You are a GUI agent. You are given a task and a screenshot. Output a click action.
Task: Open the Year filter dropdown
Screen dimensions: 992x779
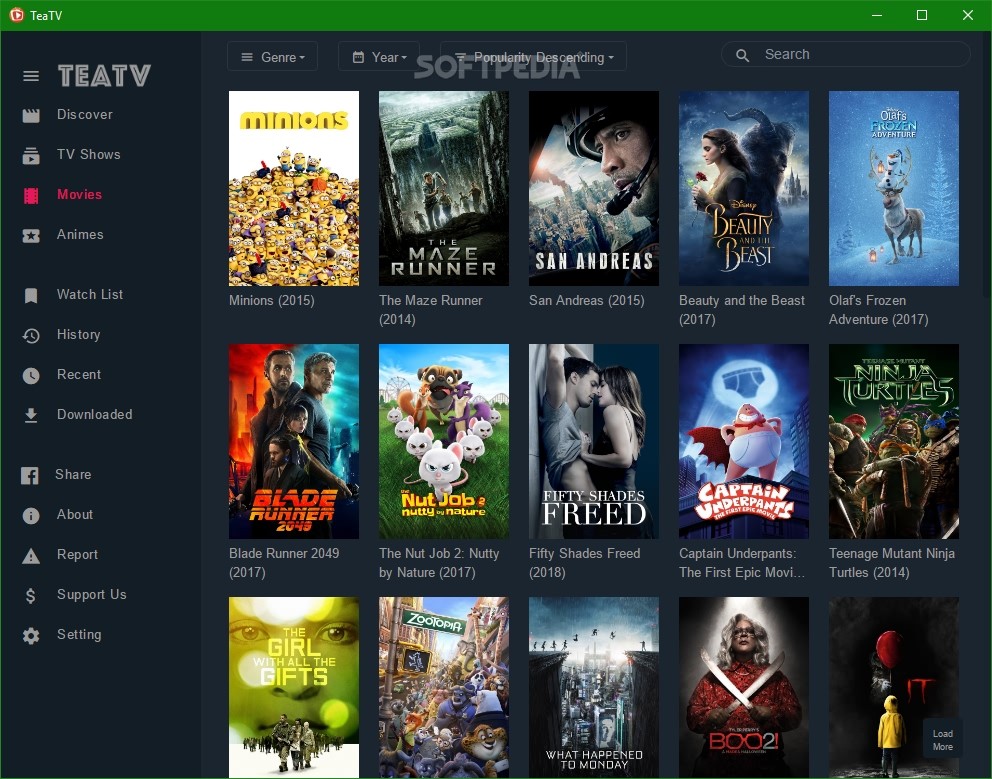click(x=379, y=57)
